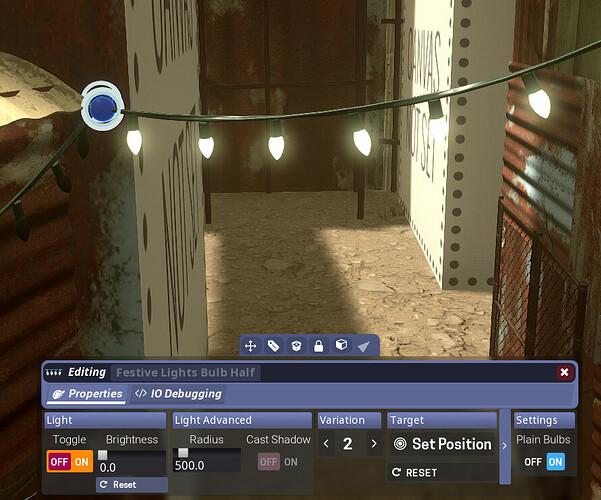Click the cube icon in toolbar
Image resolution: width=601 pixels, height=500 pixels.
[341, 346]
